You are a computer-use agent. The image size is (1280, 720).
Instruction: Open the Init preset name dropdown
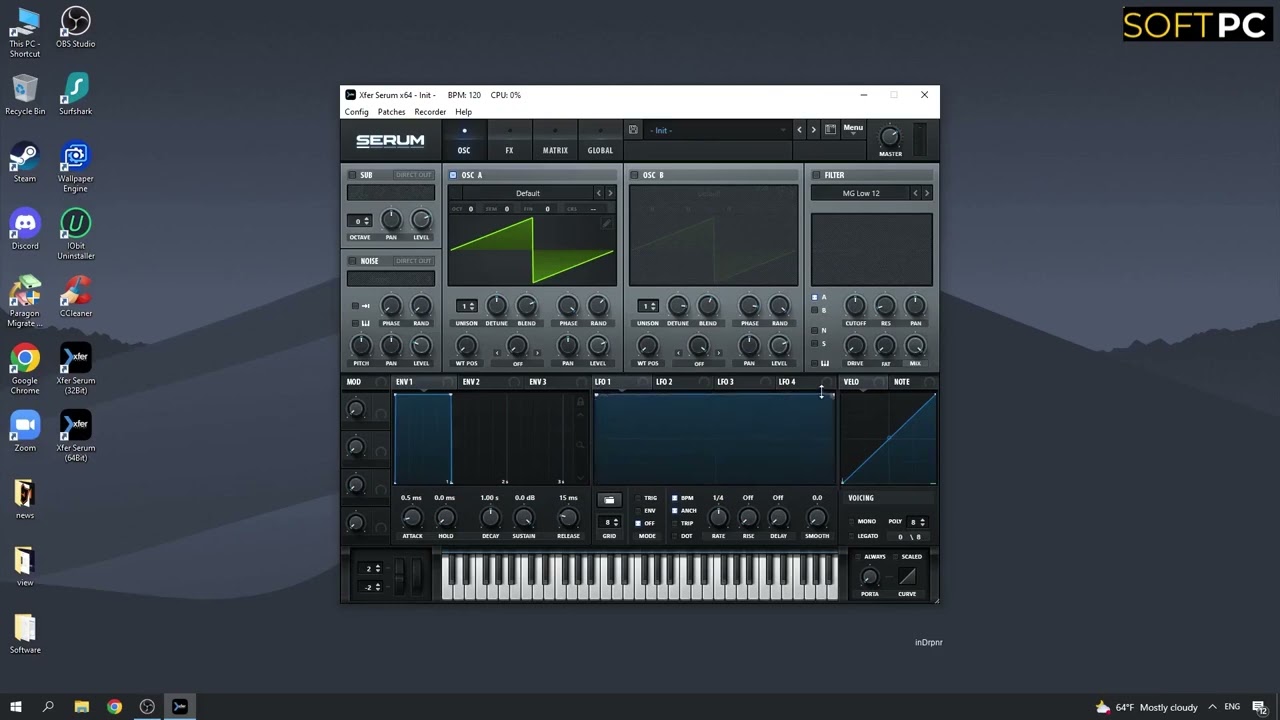tap(717, 130)
